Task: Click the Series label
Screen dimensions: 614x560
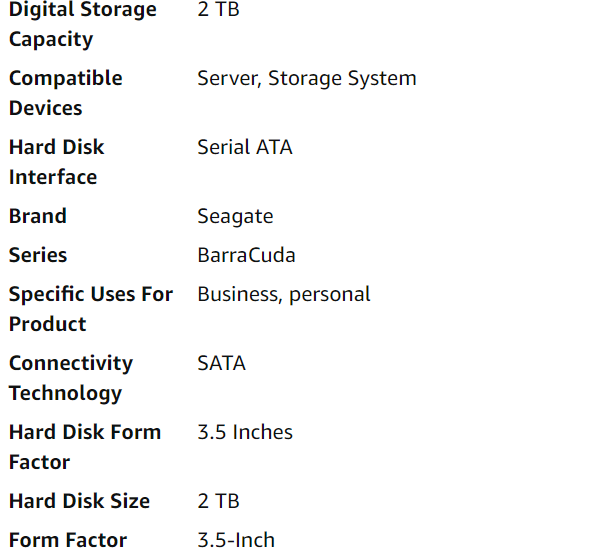Action: coord(38,255)
